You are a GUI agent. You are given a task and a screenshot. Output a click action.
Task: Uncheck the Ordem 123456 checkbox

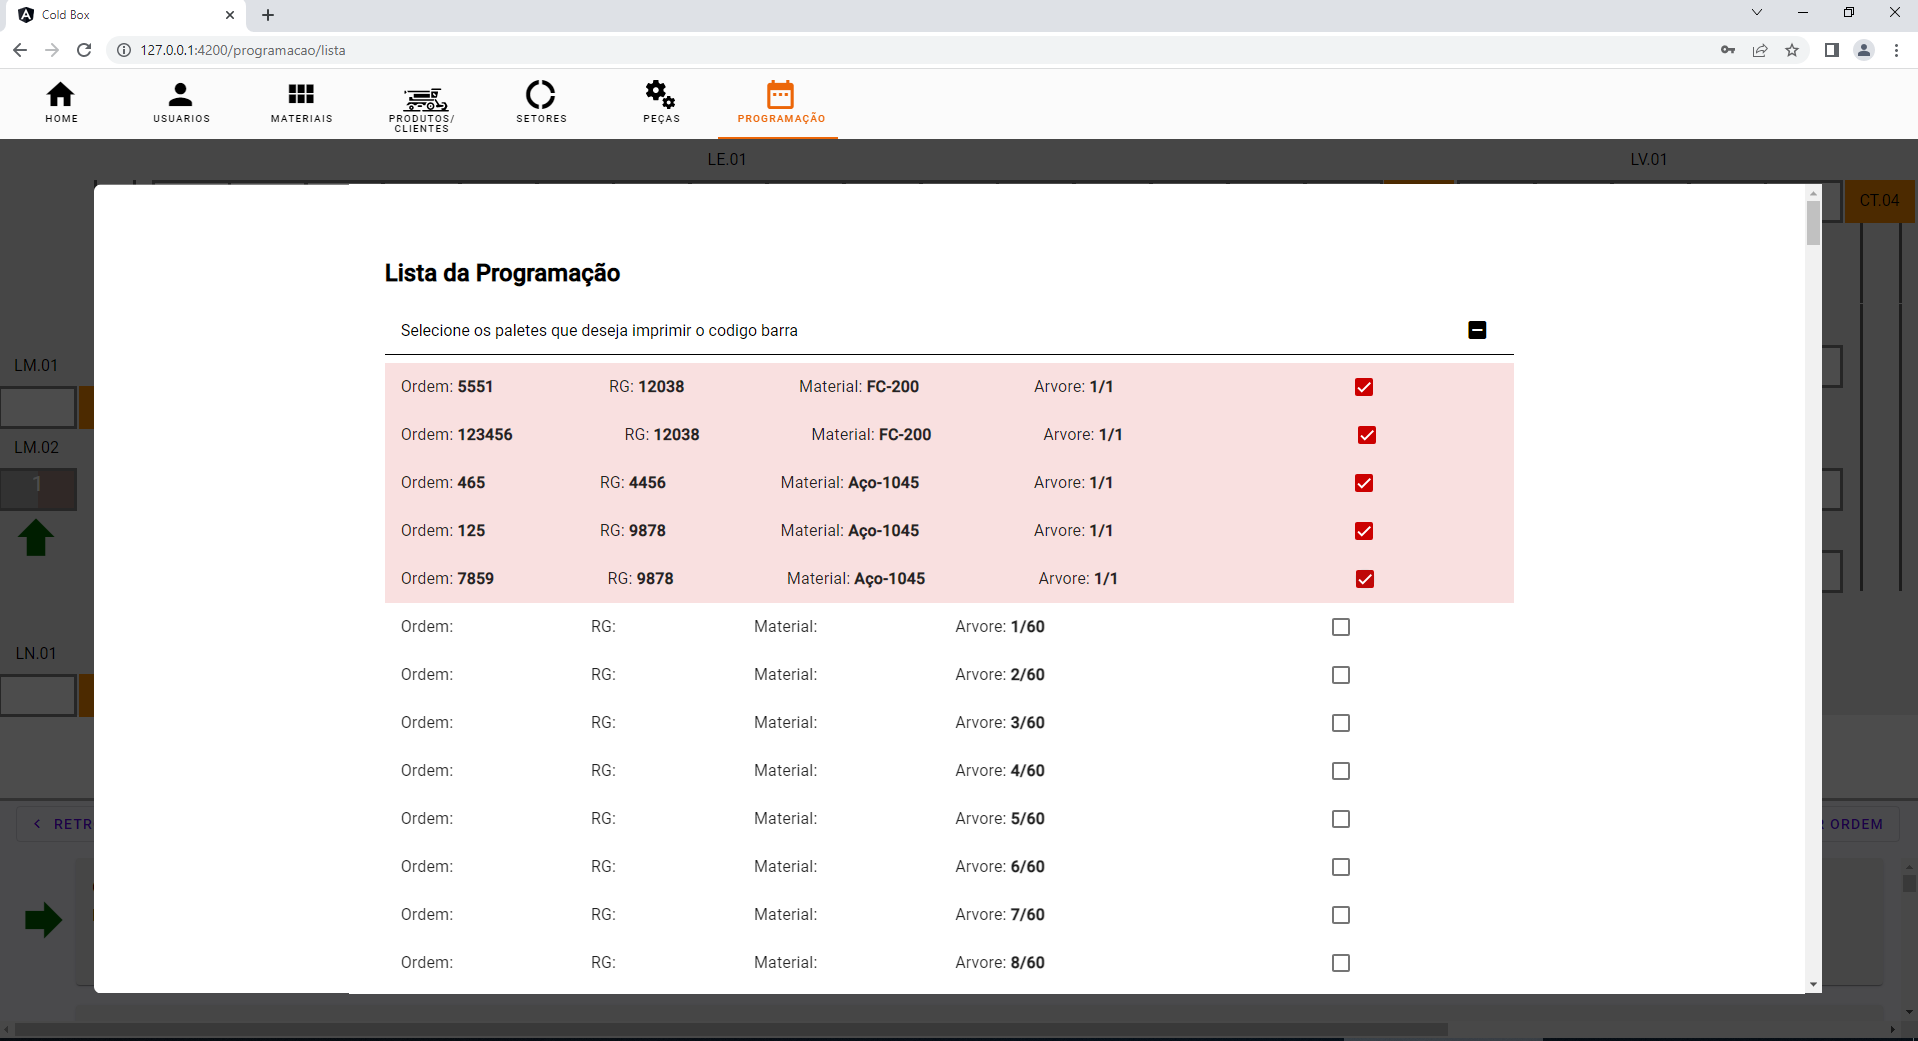[x=1367, y=435]
